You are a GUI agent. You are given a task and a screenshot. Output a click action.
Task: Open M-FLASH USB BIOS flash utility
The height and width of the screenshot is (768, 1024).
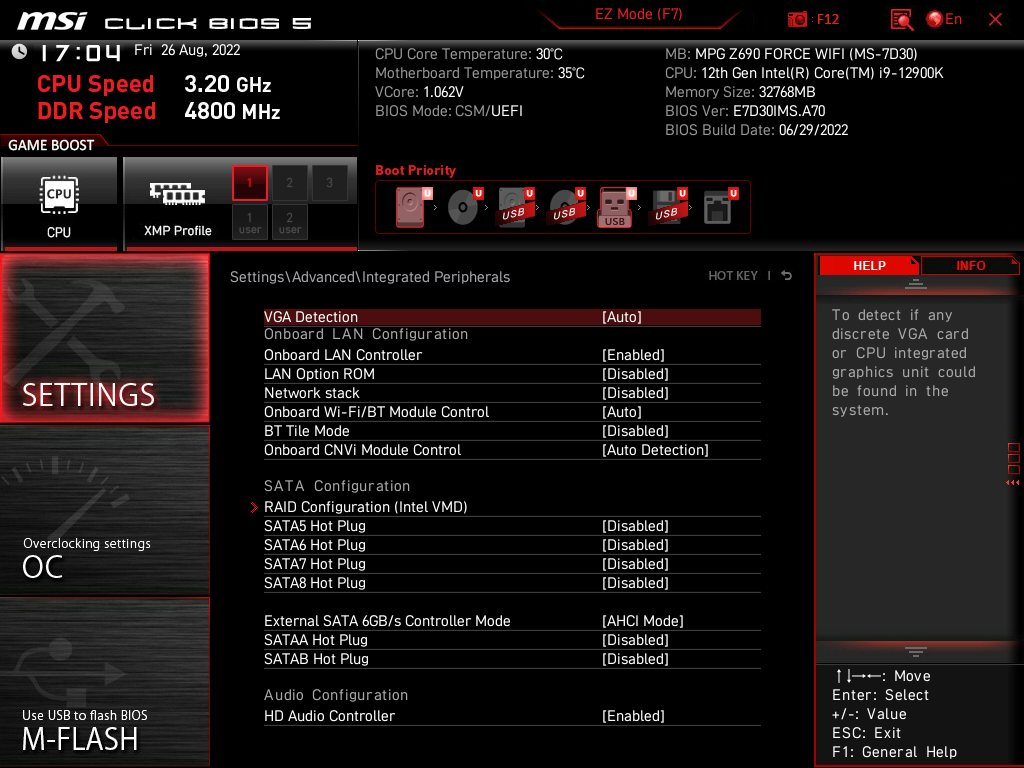coord(104,682)
